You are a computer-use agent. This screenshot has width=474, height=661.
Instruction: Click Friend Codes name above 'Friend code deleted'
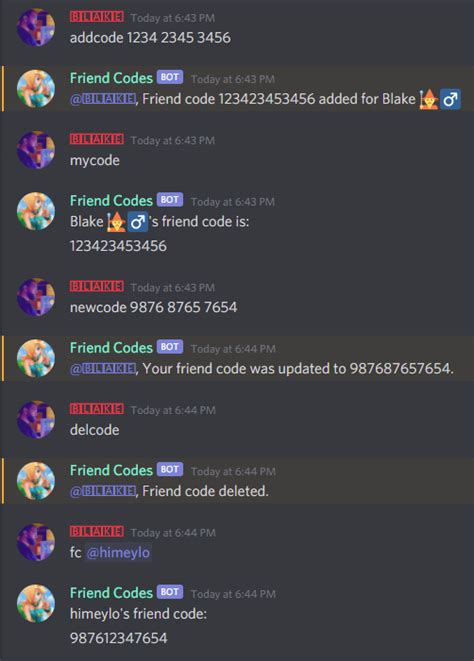(x=111, y=470)
